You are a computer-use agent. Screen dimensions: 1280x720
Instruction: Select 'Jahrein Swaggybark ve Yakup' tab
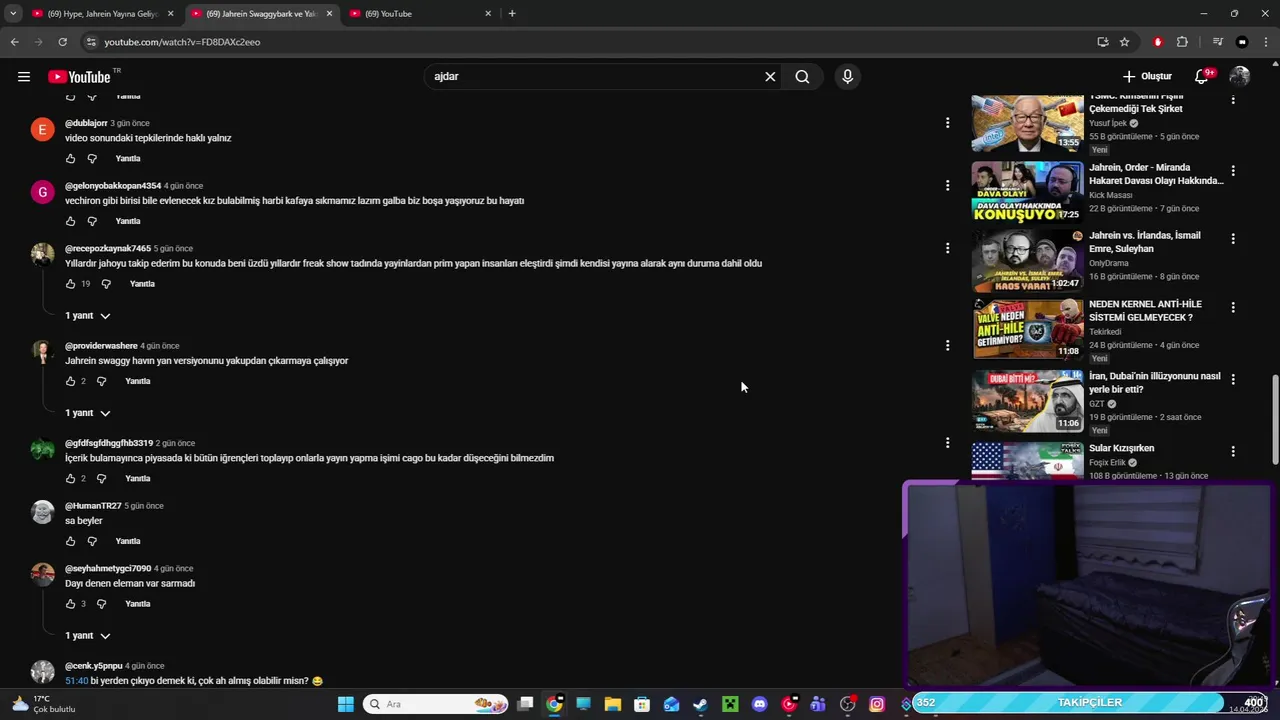coord(262,14)
